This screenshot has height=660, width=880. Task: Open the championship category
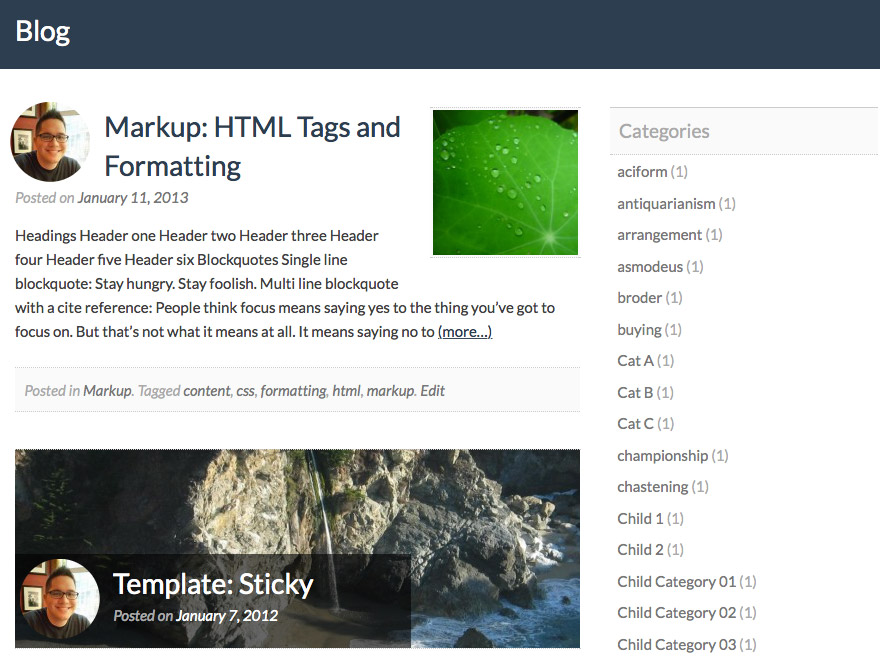point(662,456)
